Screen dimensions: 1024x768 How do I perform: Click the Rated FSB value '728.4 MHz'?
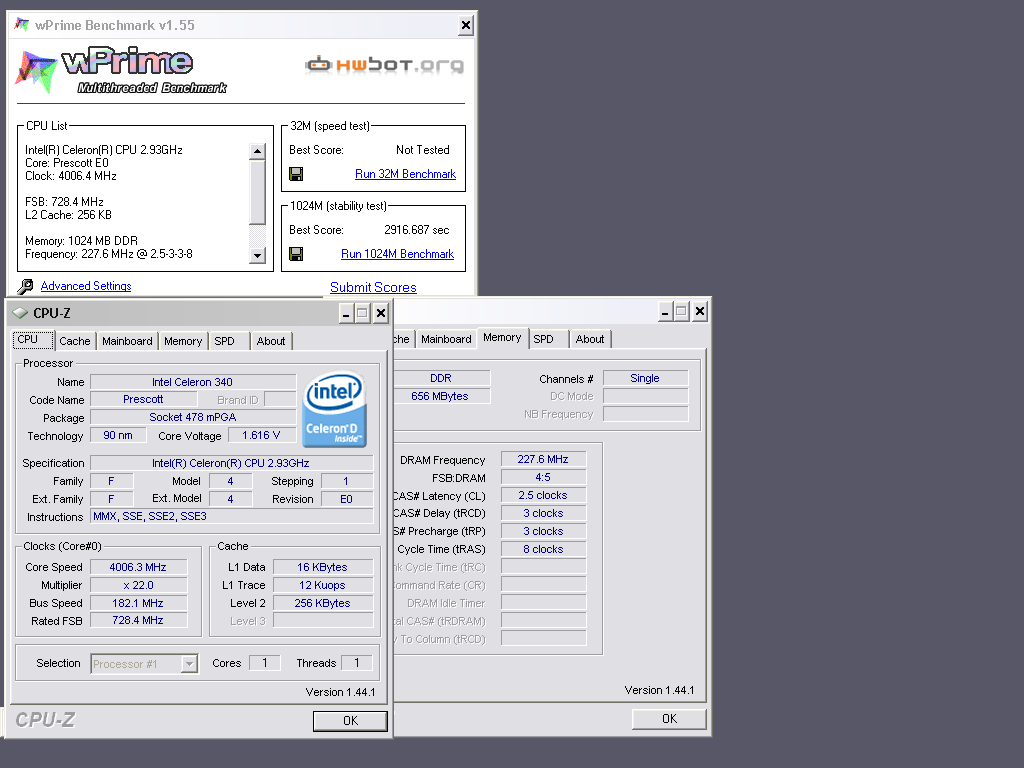pyautogui.click(x=138, y=620)
